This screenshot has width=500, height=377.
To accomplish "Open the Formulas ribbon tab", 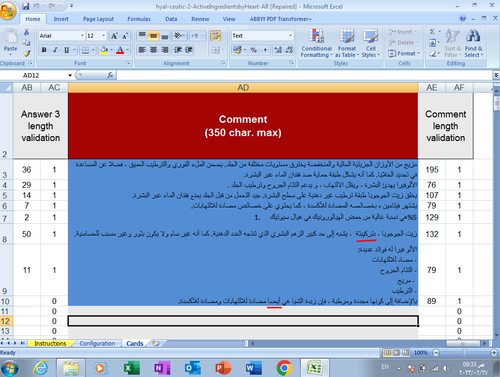I will click(139, 19).
